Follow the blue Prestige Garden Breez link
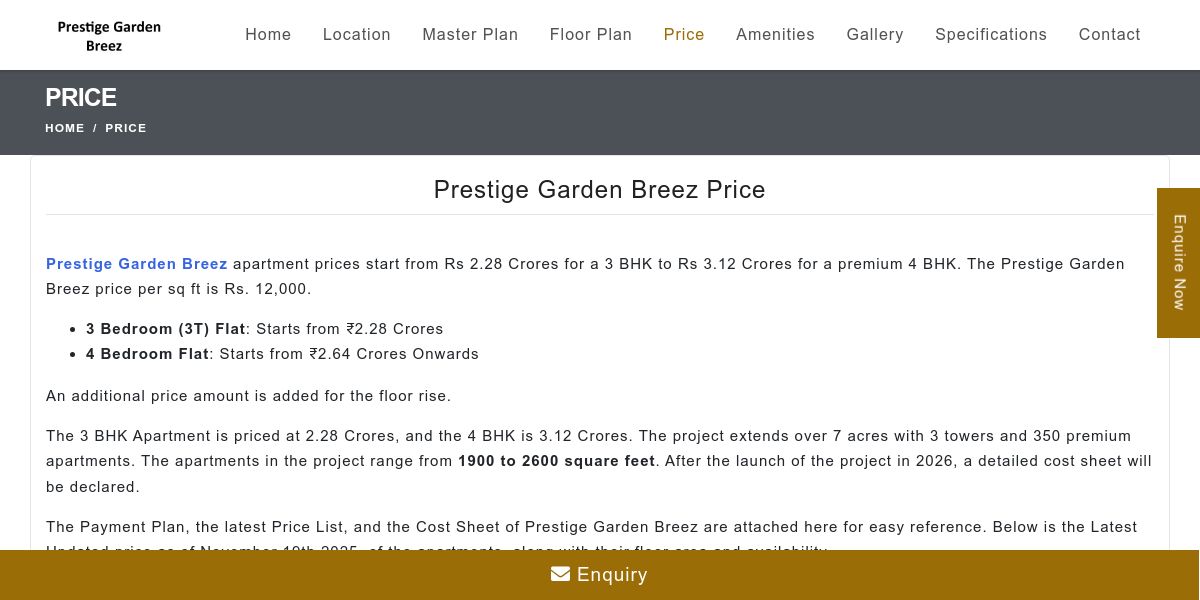 tap(137, 264)
